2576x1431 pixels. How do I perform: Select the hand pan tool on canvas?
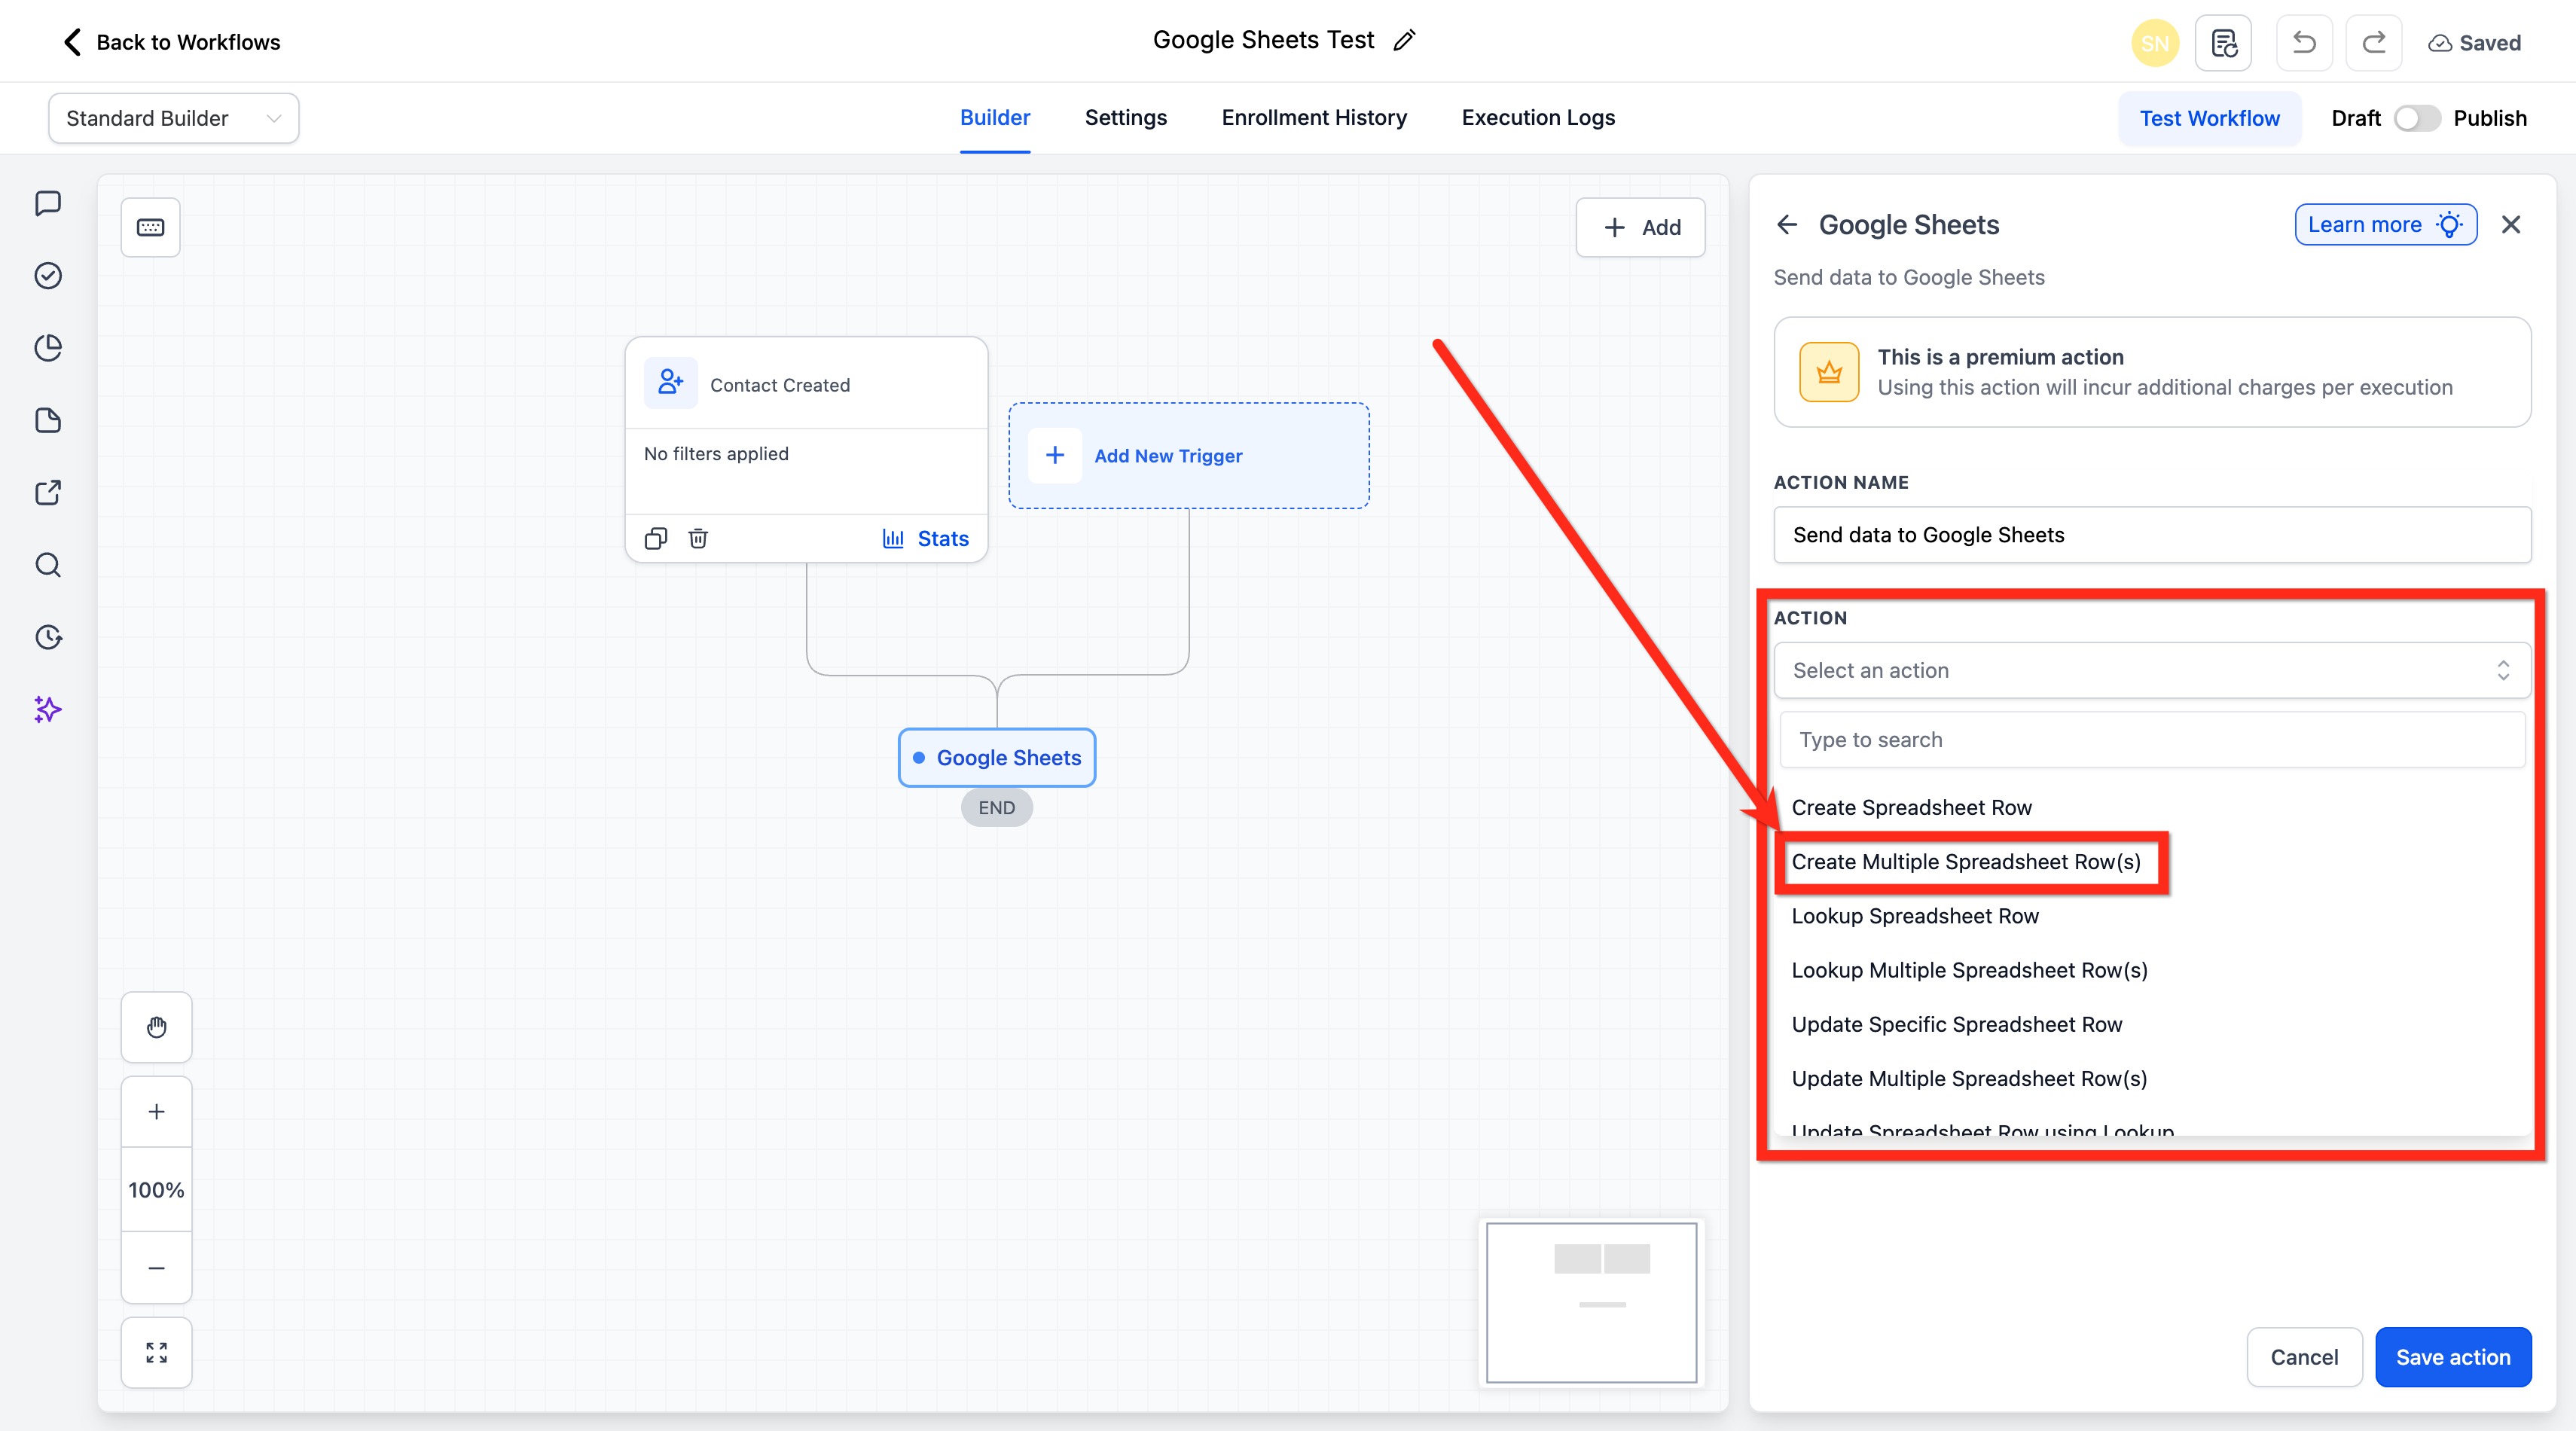tap(156, 1027)
